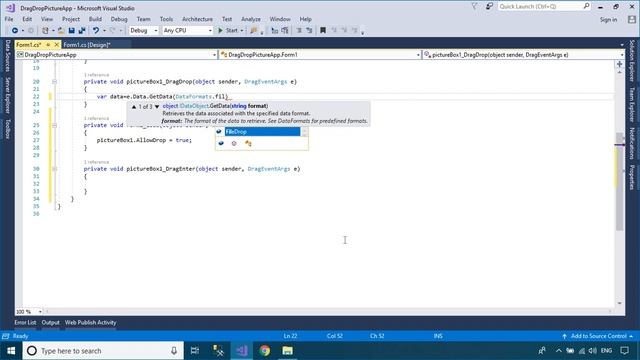Open the Error List tab
Viewport: 640px width, 360px height.
(25, 322)
